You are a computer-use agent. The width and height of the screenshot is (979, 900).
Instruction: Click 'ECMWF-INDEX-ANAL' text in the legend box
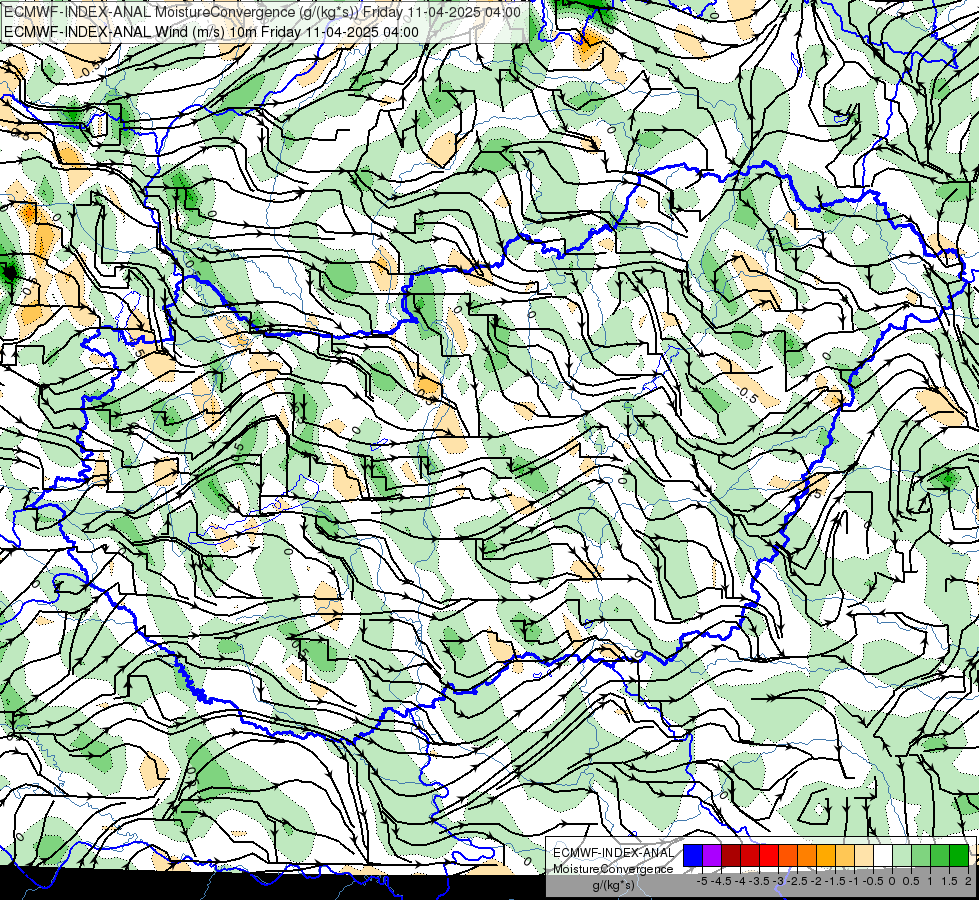coord(614,853)
